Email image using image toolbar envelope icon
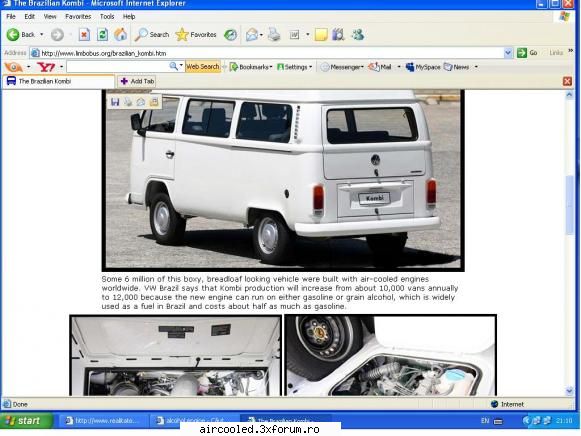The image size is (581, 436). pyautogui.click(x=141, y=102)
